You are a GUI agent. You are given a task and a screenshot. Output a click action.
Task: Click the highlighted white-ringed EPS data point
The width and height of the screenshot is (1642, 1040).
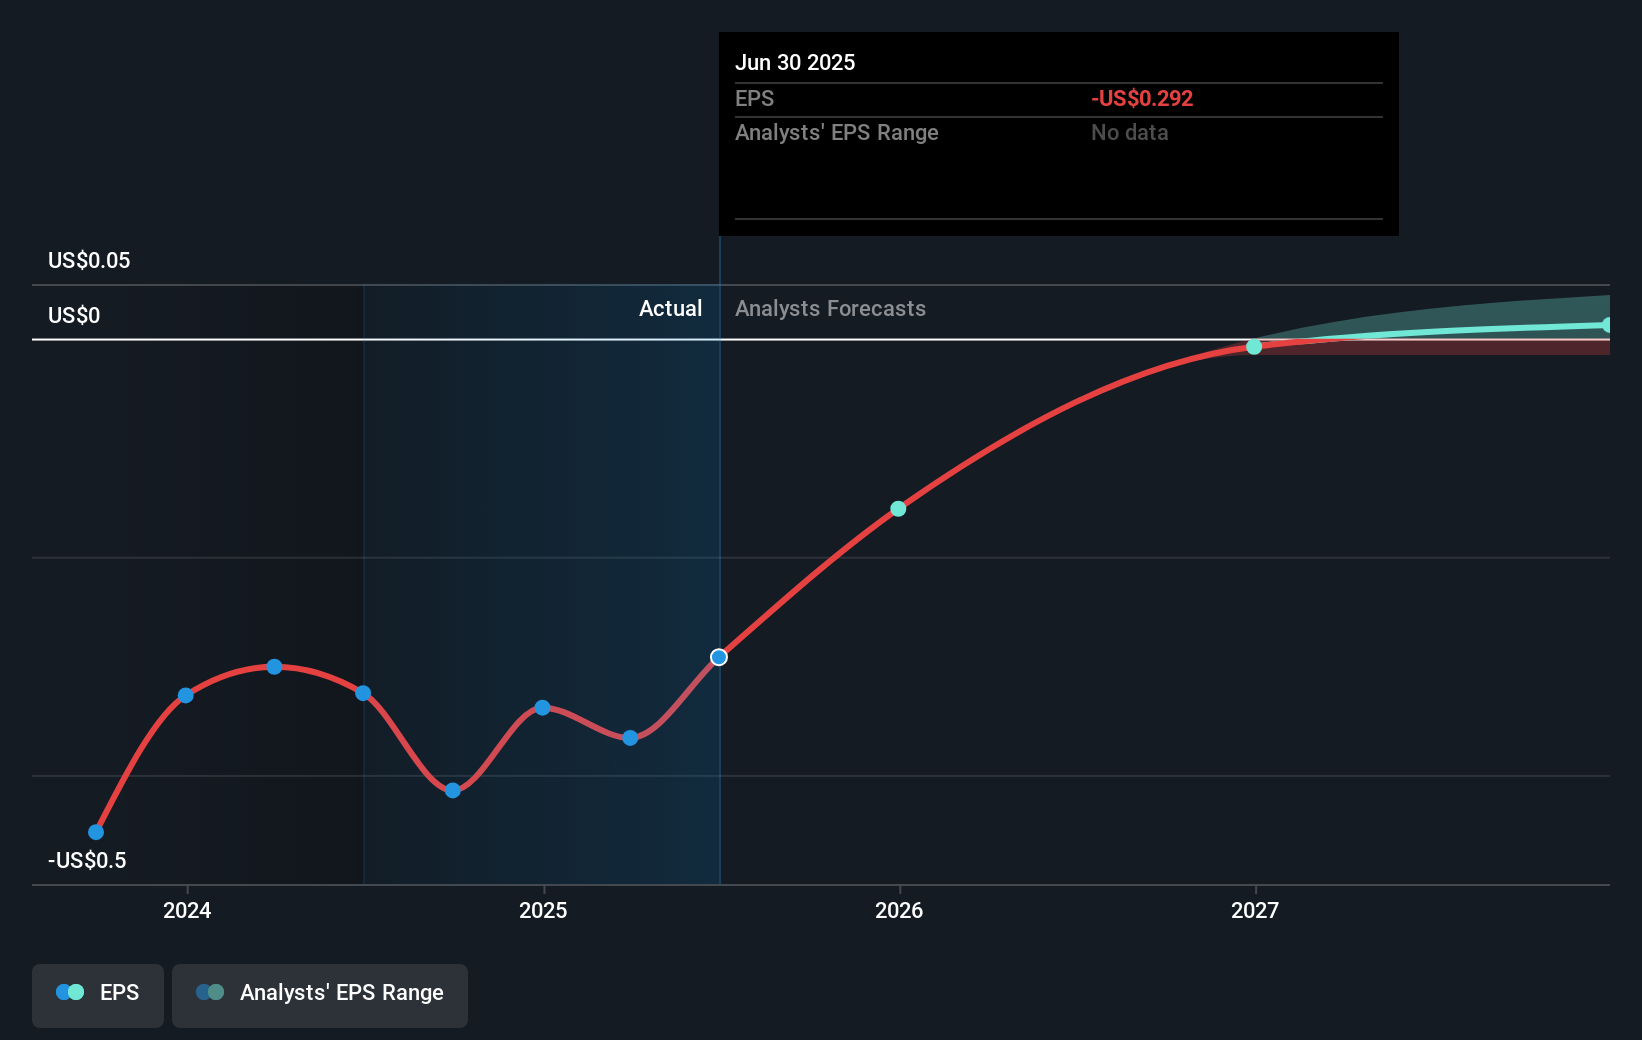coord(719,657)
